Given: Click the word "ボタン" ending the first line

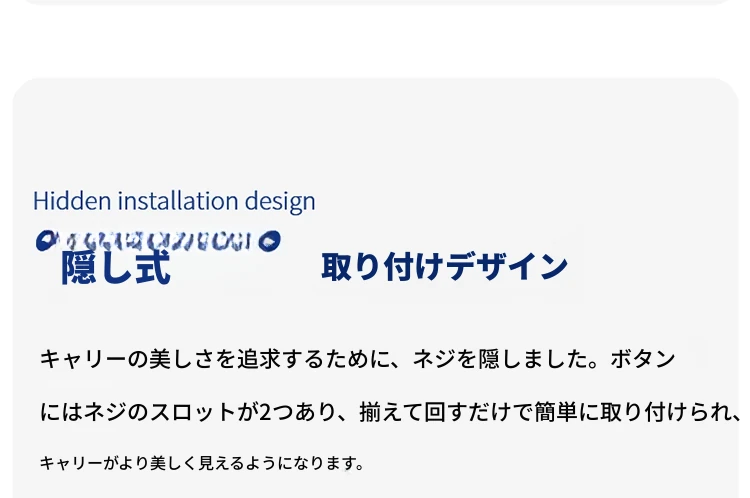Looking at the screenshot, I should tap(642, 359).
